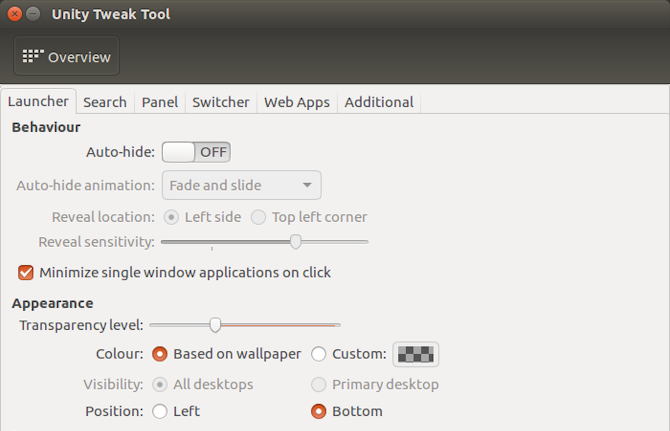670x431 pixels.
Task: Open the Web Apps tab
Action: pyautogui.click(x=297, y=102)
